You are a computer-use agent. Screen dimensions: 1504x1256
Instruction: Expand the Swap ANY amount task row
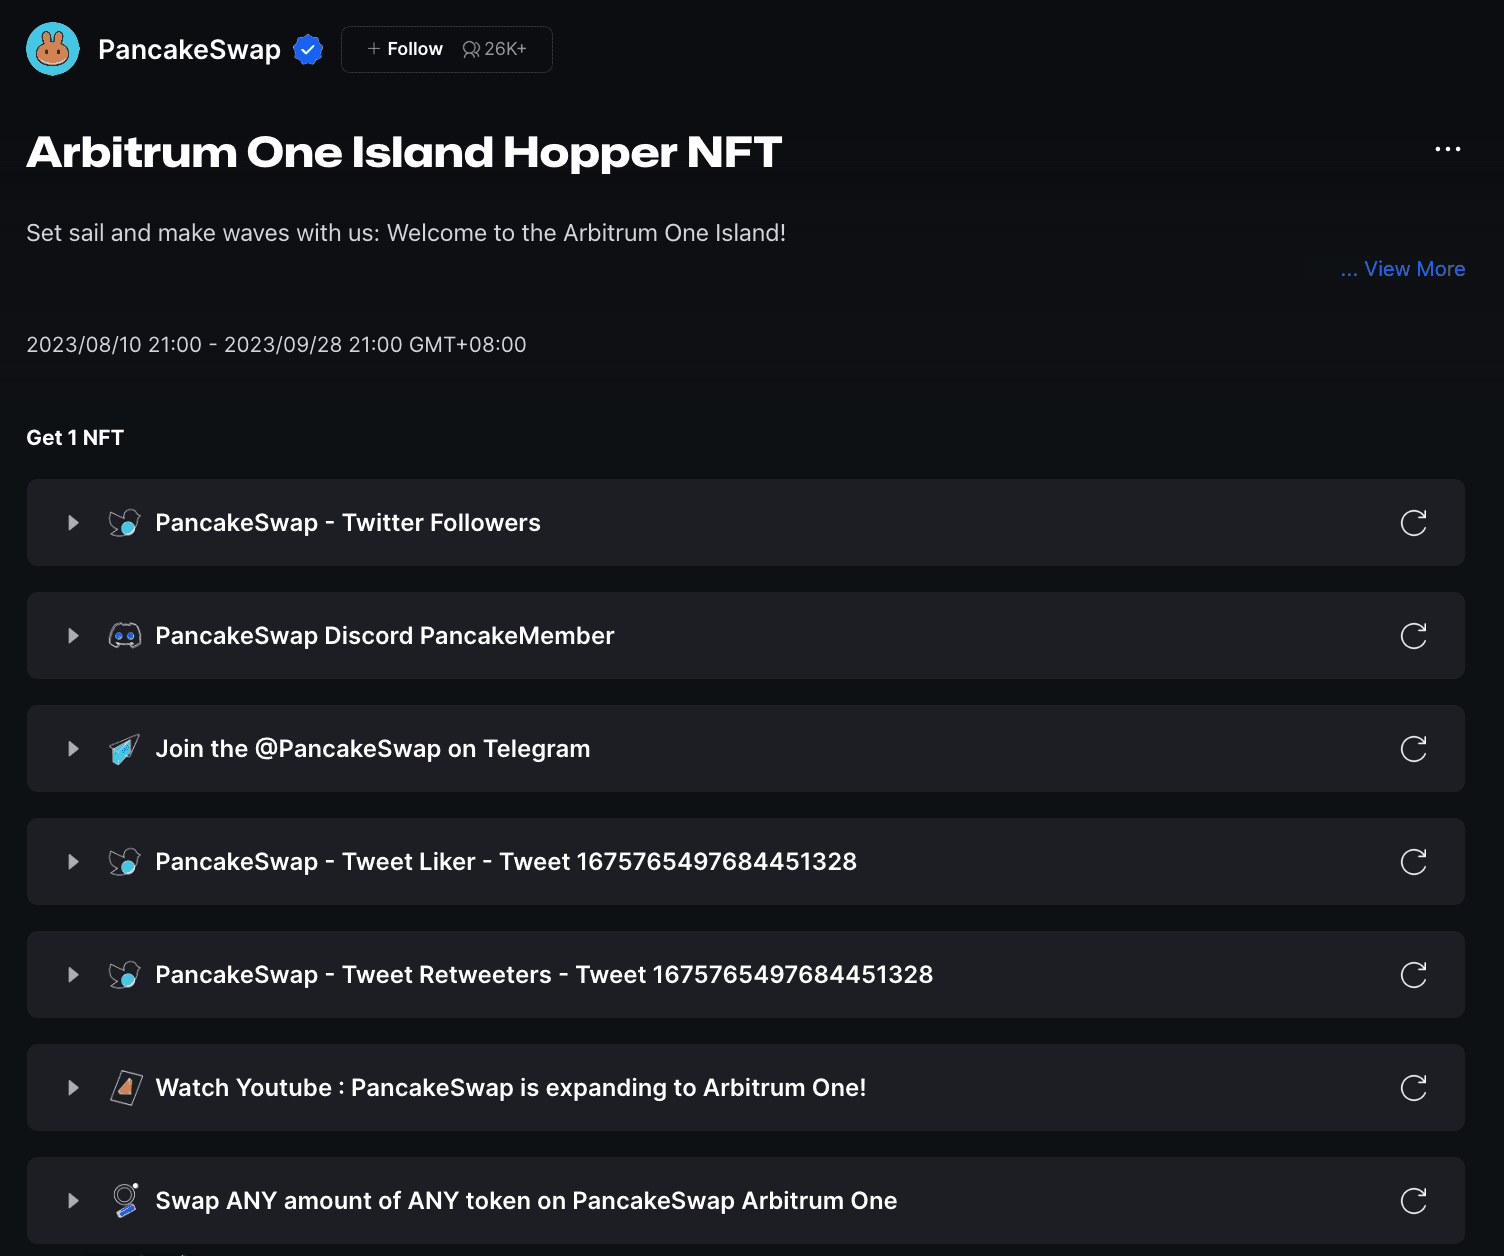coord(73,1201)
